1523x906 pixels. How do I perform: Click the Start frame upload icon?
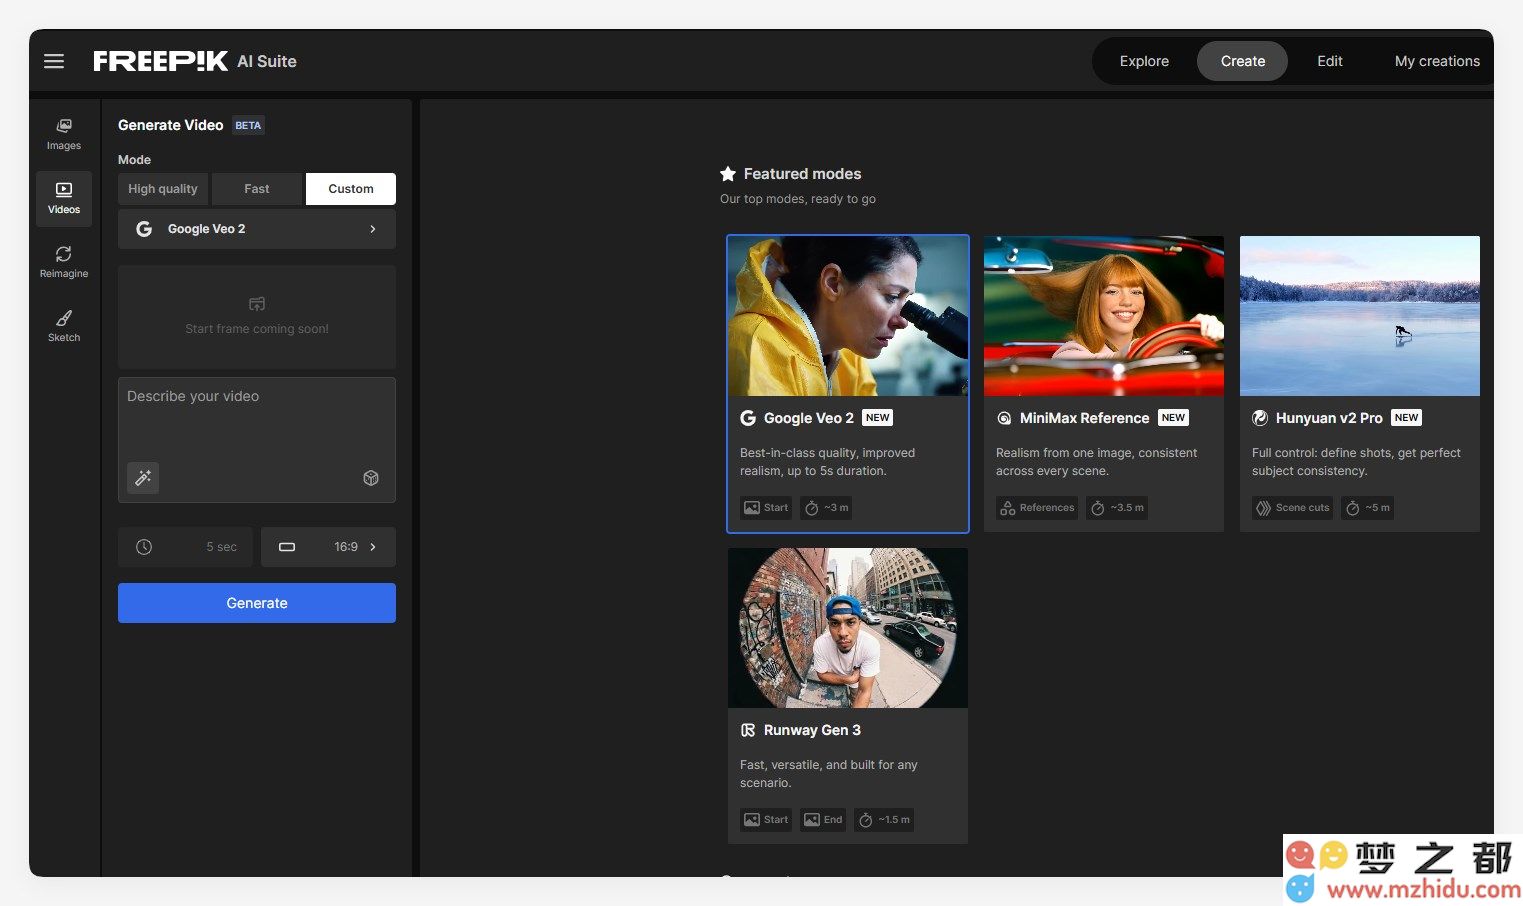(257, 304)
